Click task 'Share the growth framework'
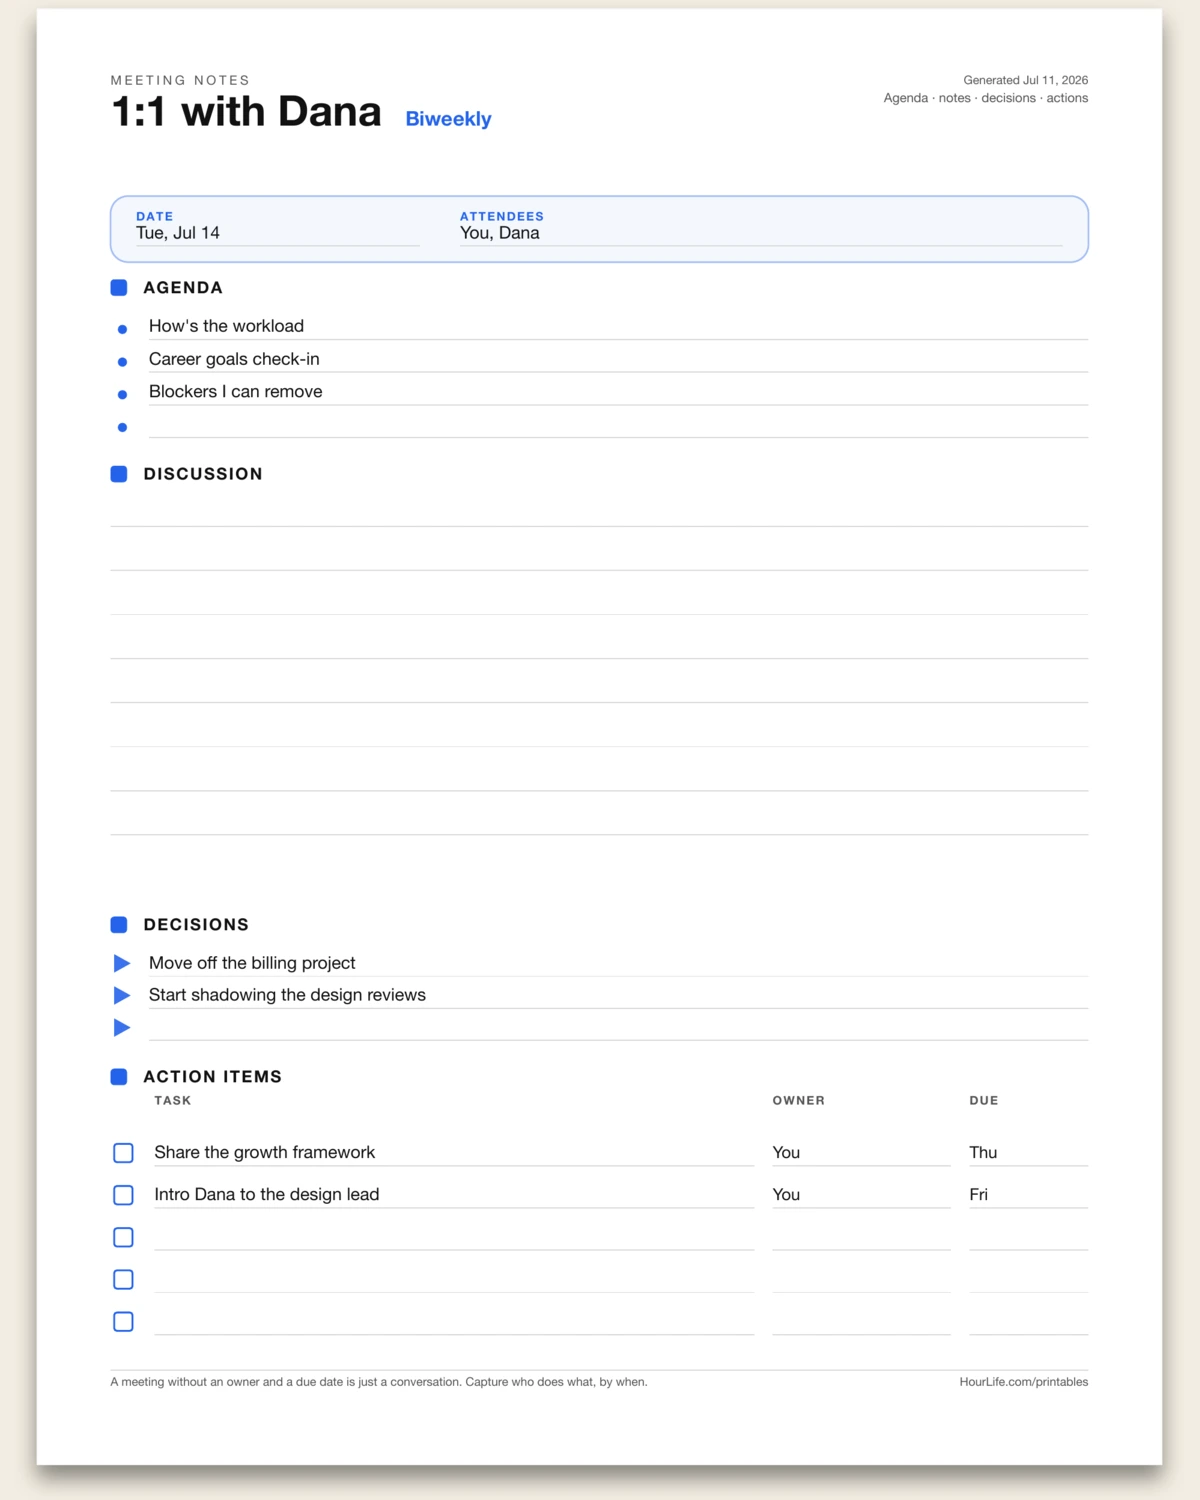 point(265,1153)
